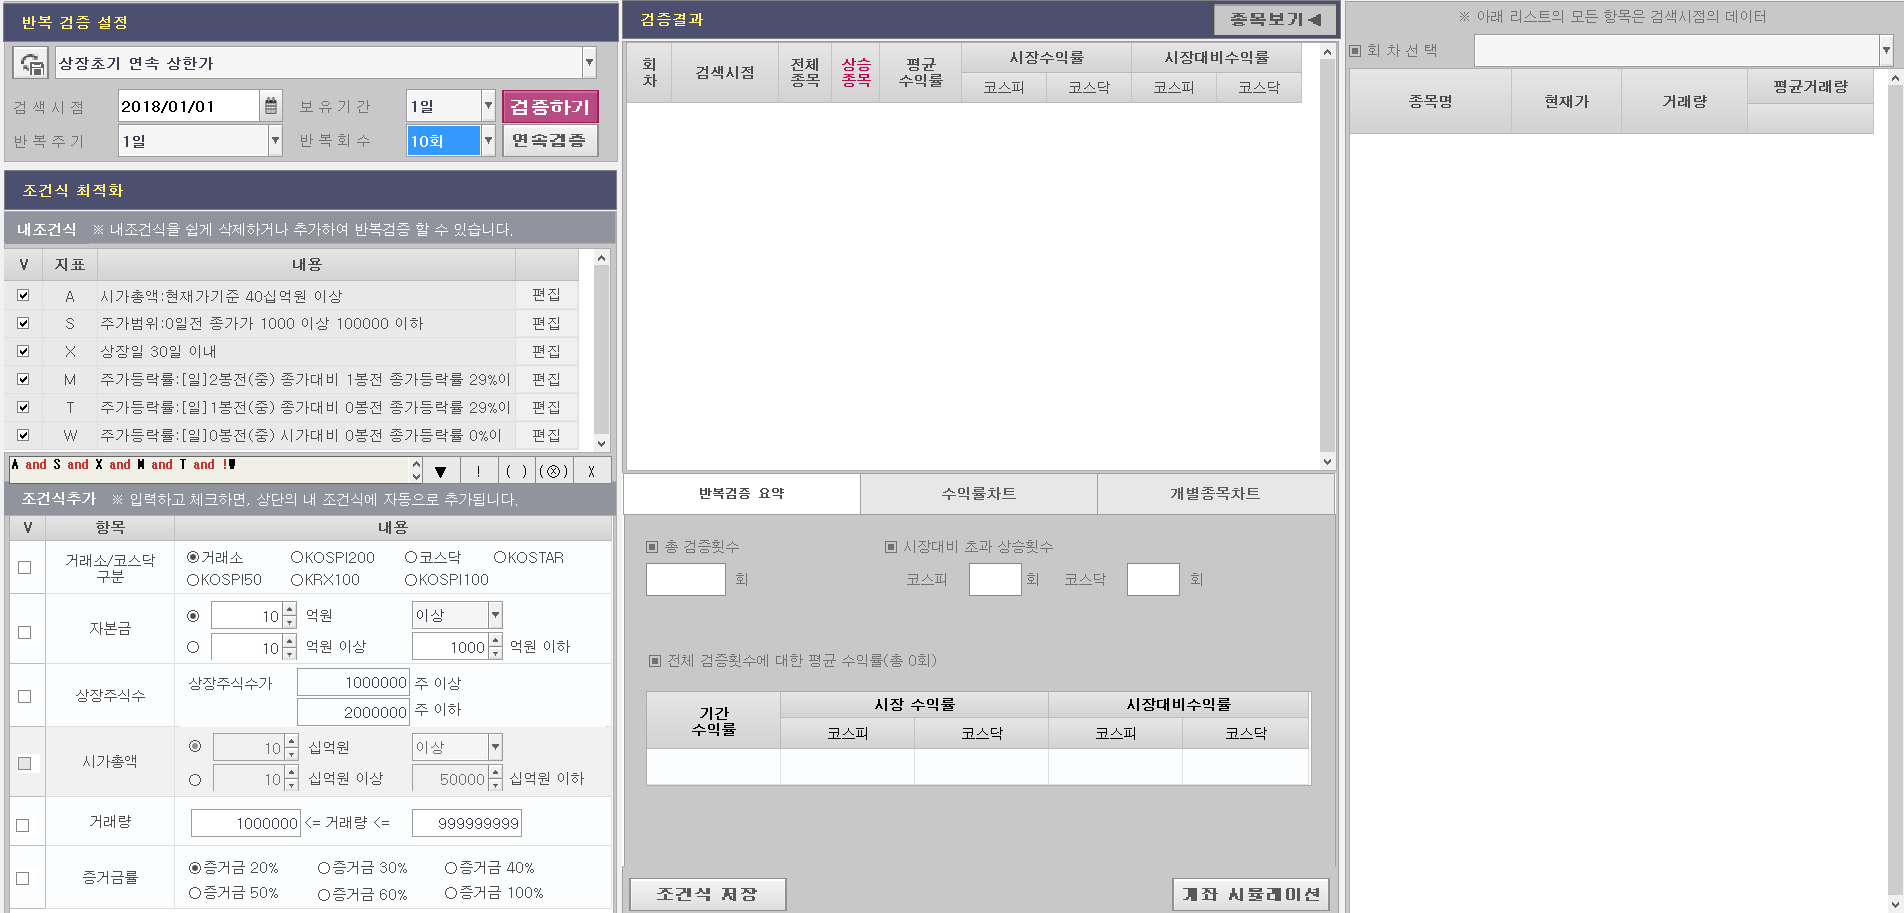Select the second 자본금 range radio button
The height and width of the screenshot is (913, 1904).
(193, 647)
